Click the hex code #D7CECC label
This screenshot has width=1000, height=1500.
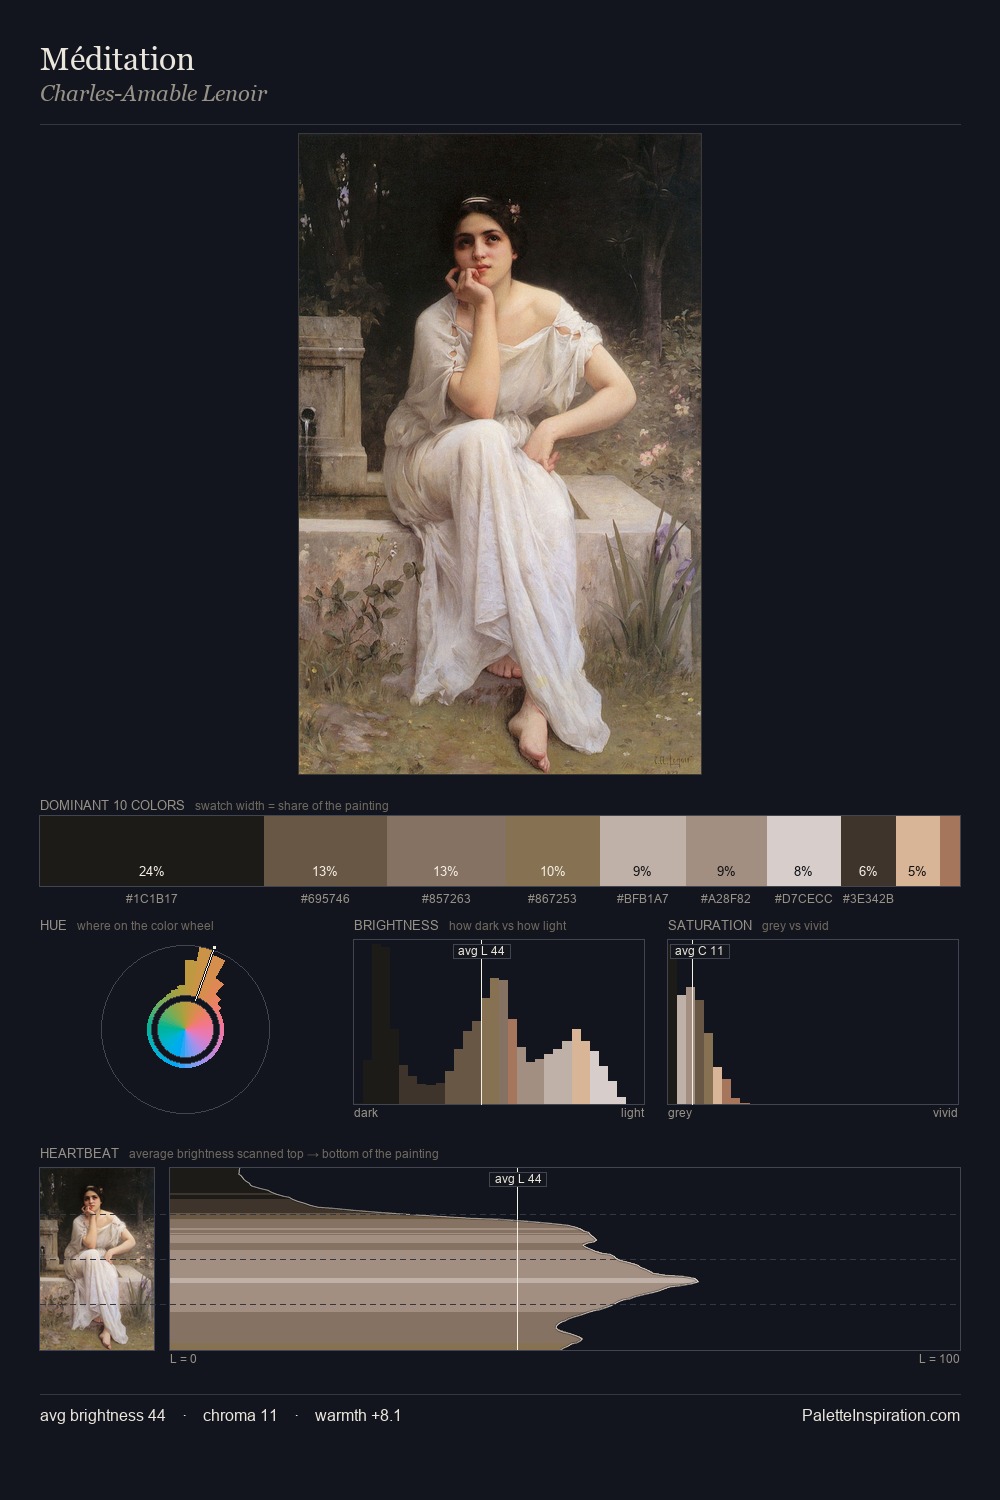804,899
